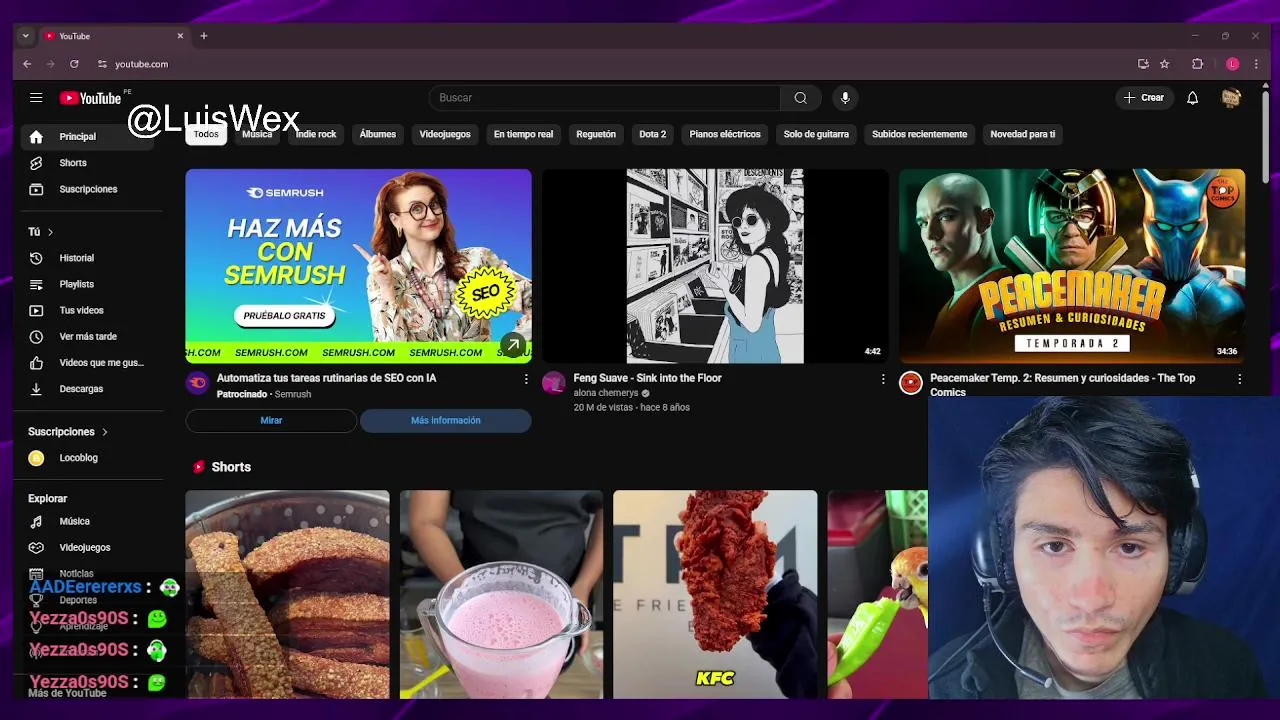
Task: Open the pink milkshake Short
Action: (x=501, y=594)
